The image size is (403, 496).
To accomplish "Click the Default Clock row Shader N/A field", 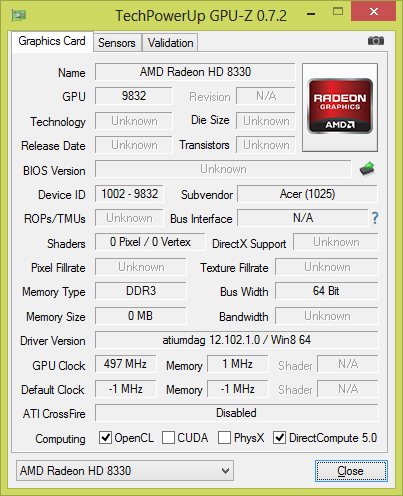I will tap(348, 389).
